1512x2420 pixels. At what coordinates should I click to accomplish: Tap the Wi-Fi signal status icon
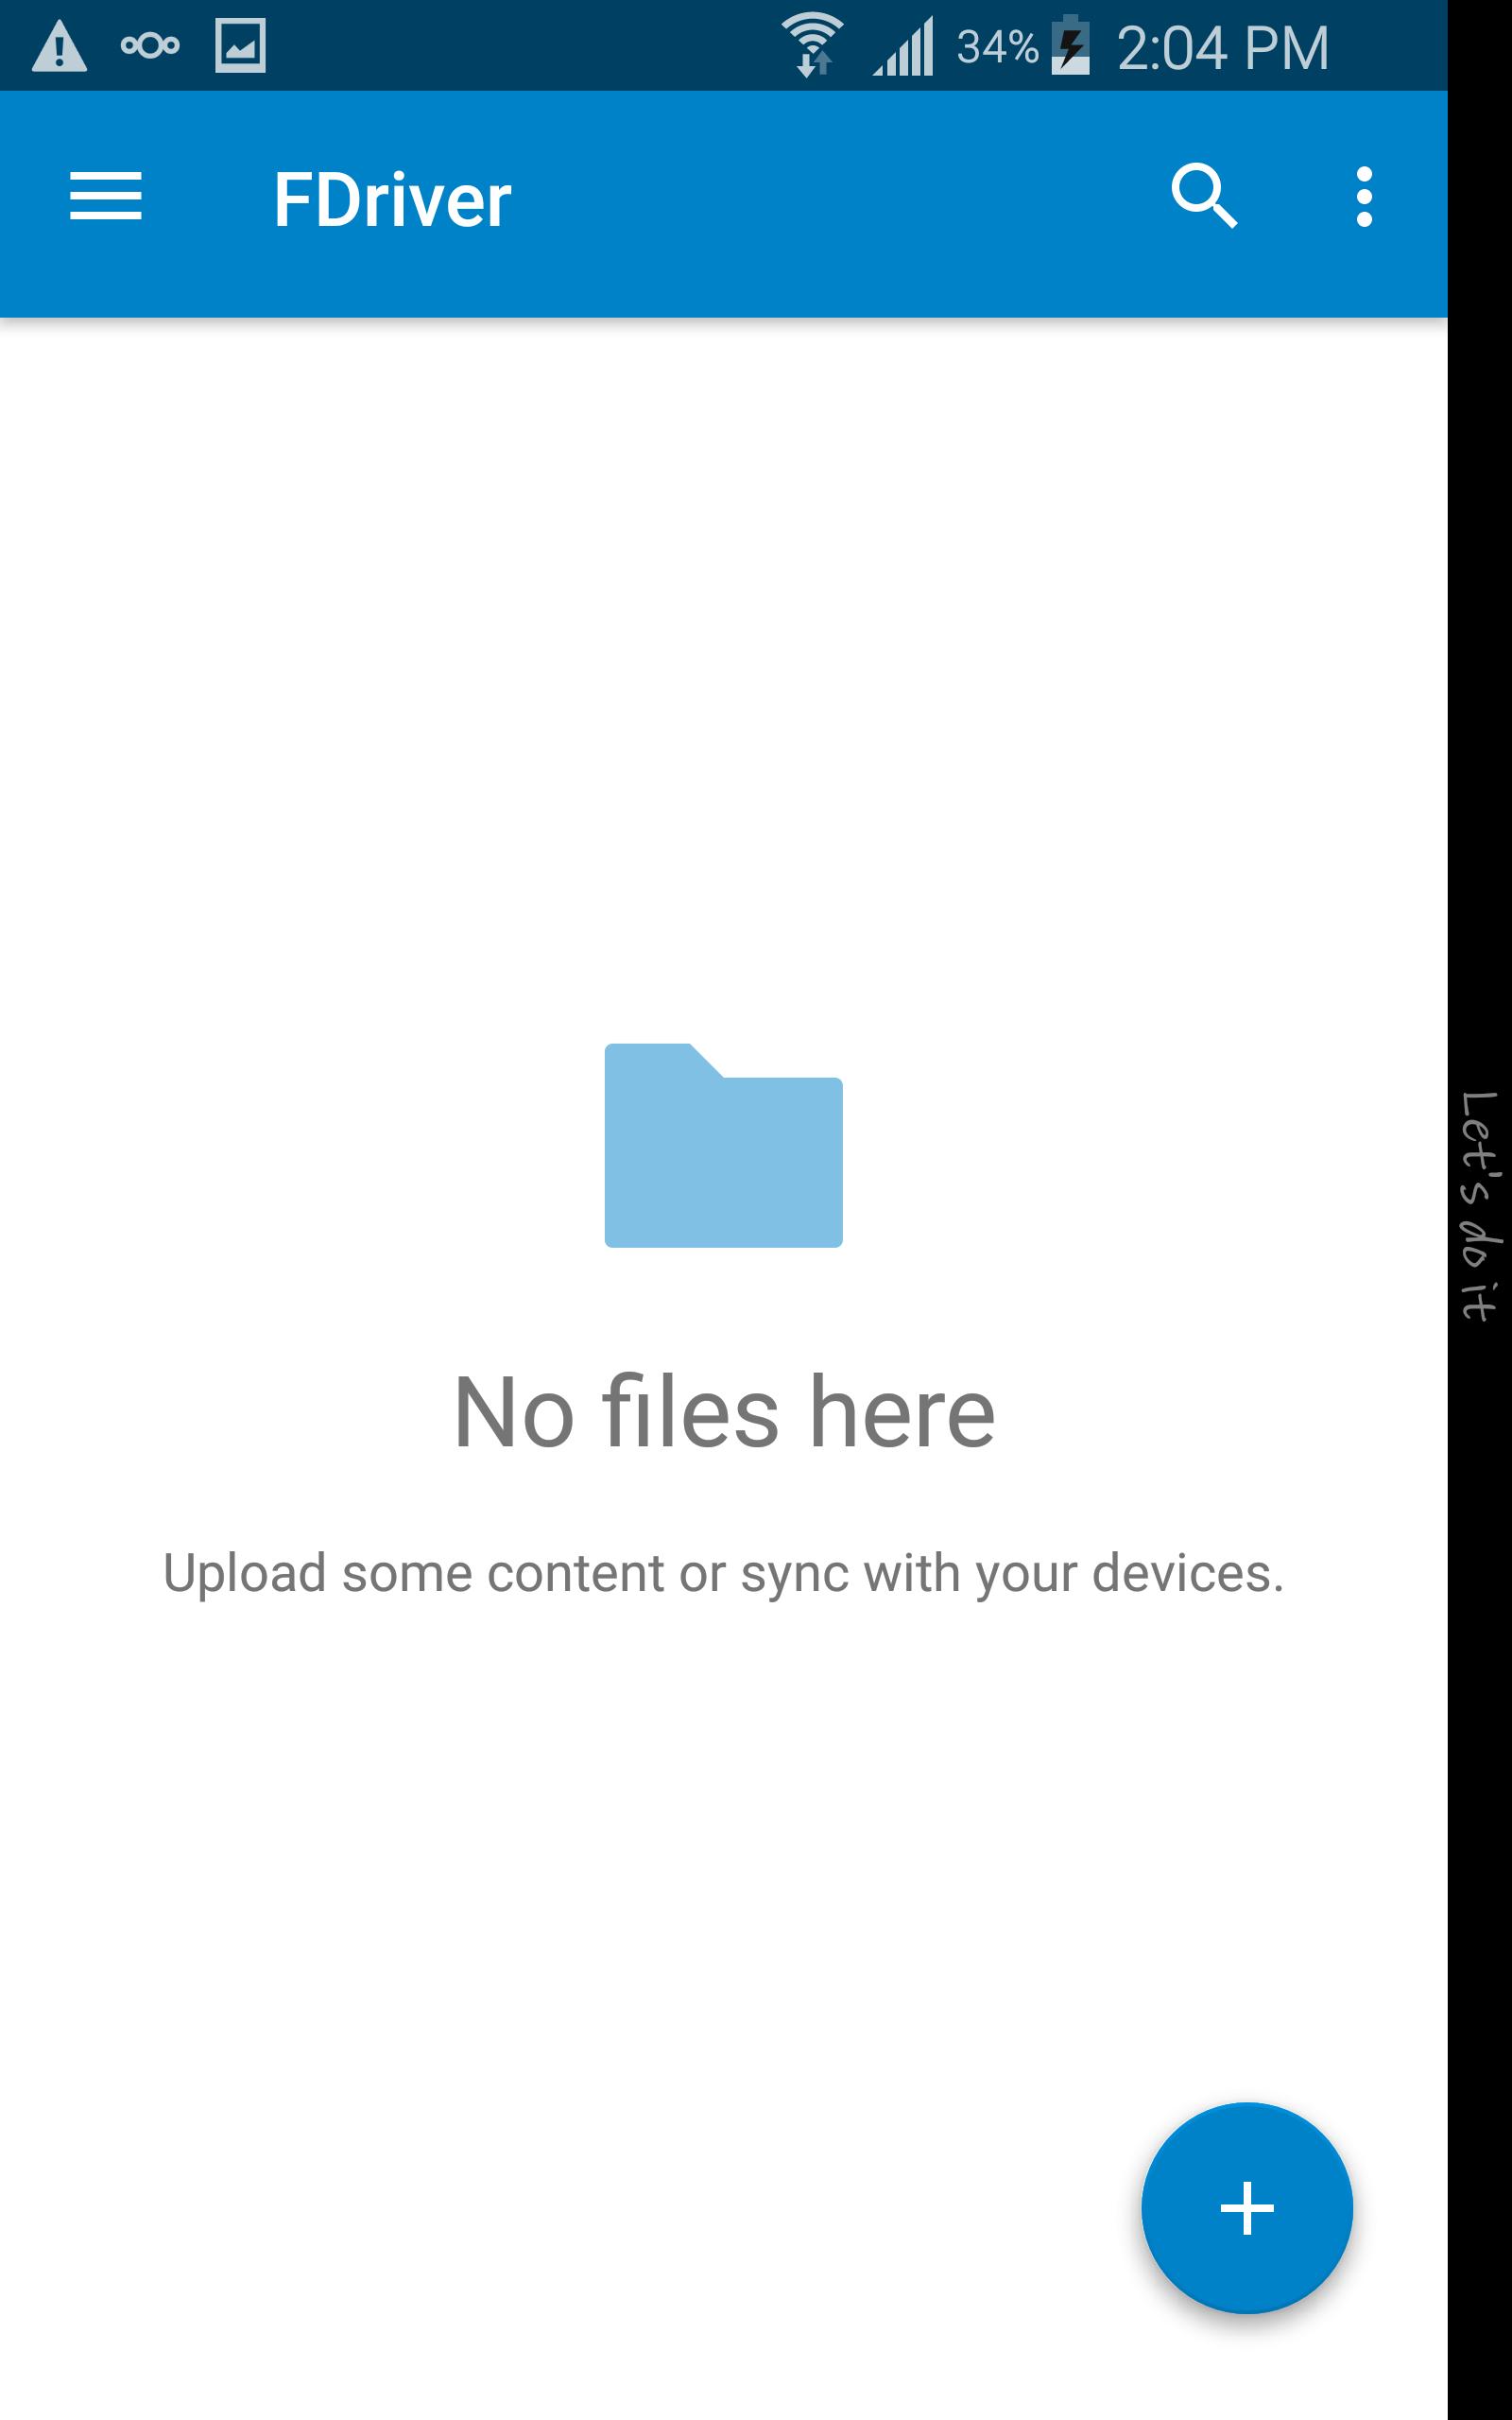coord(812,45)
